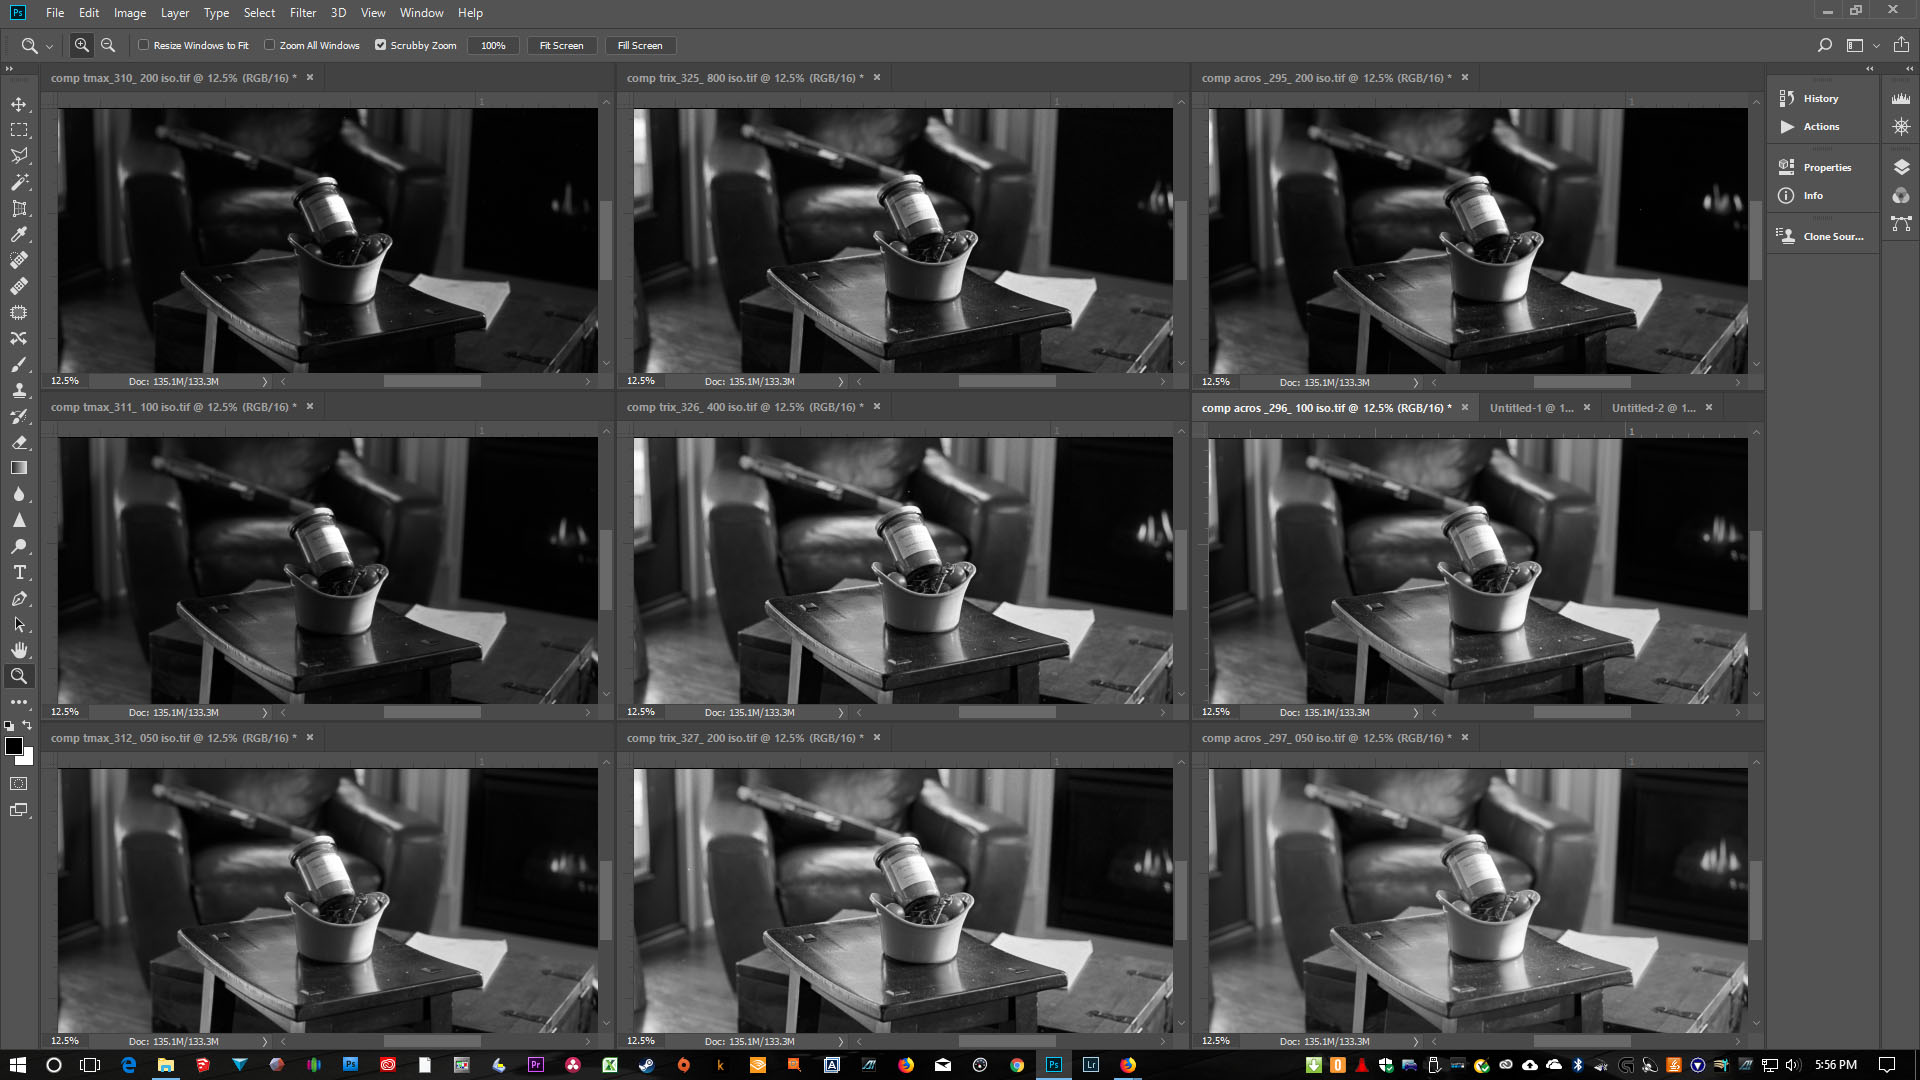Select the Hand tool
This screenshot has height=1080, width=1920.
[x=19, y=650]
